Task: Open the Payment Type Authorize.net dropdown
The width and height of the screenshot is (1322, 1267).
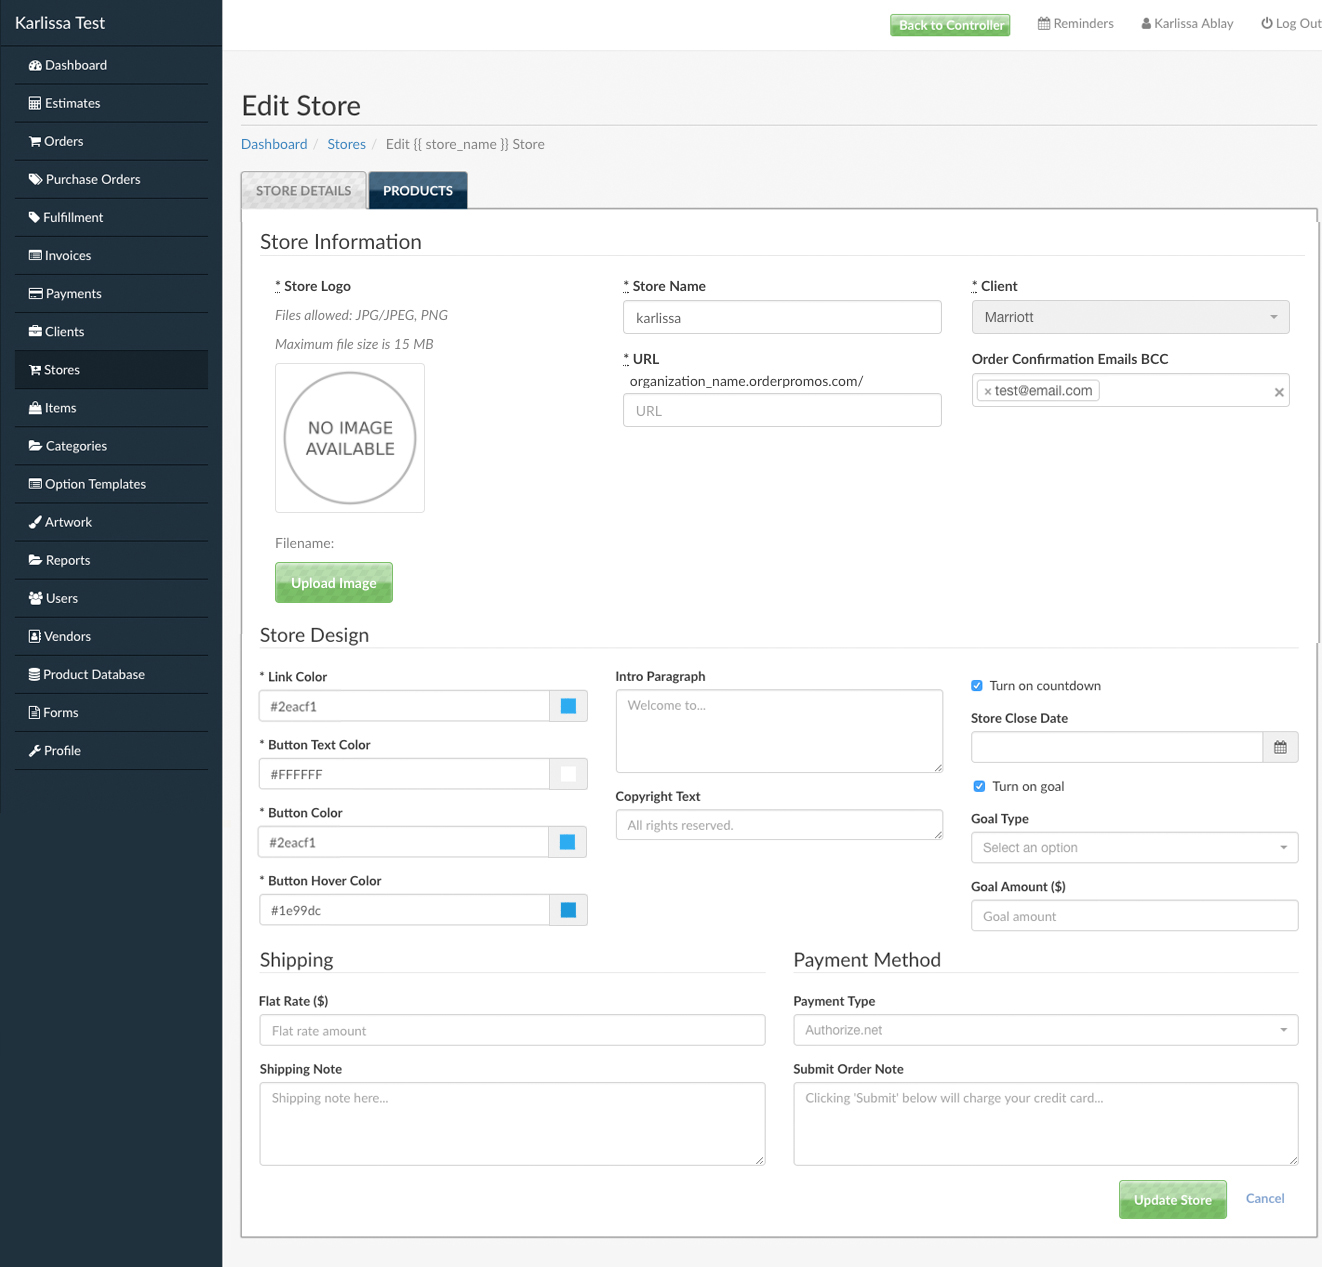Action: (x=1045, y=1031)
